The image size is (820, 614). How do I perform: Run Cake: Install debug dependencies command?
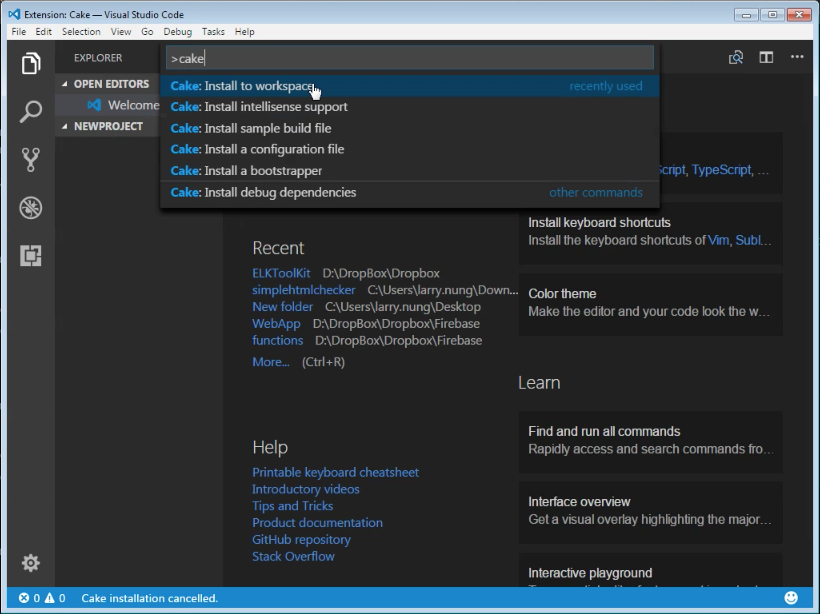tap(410, 192)
